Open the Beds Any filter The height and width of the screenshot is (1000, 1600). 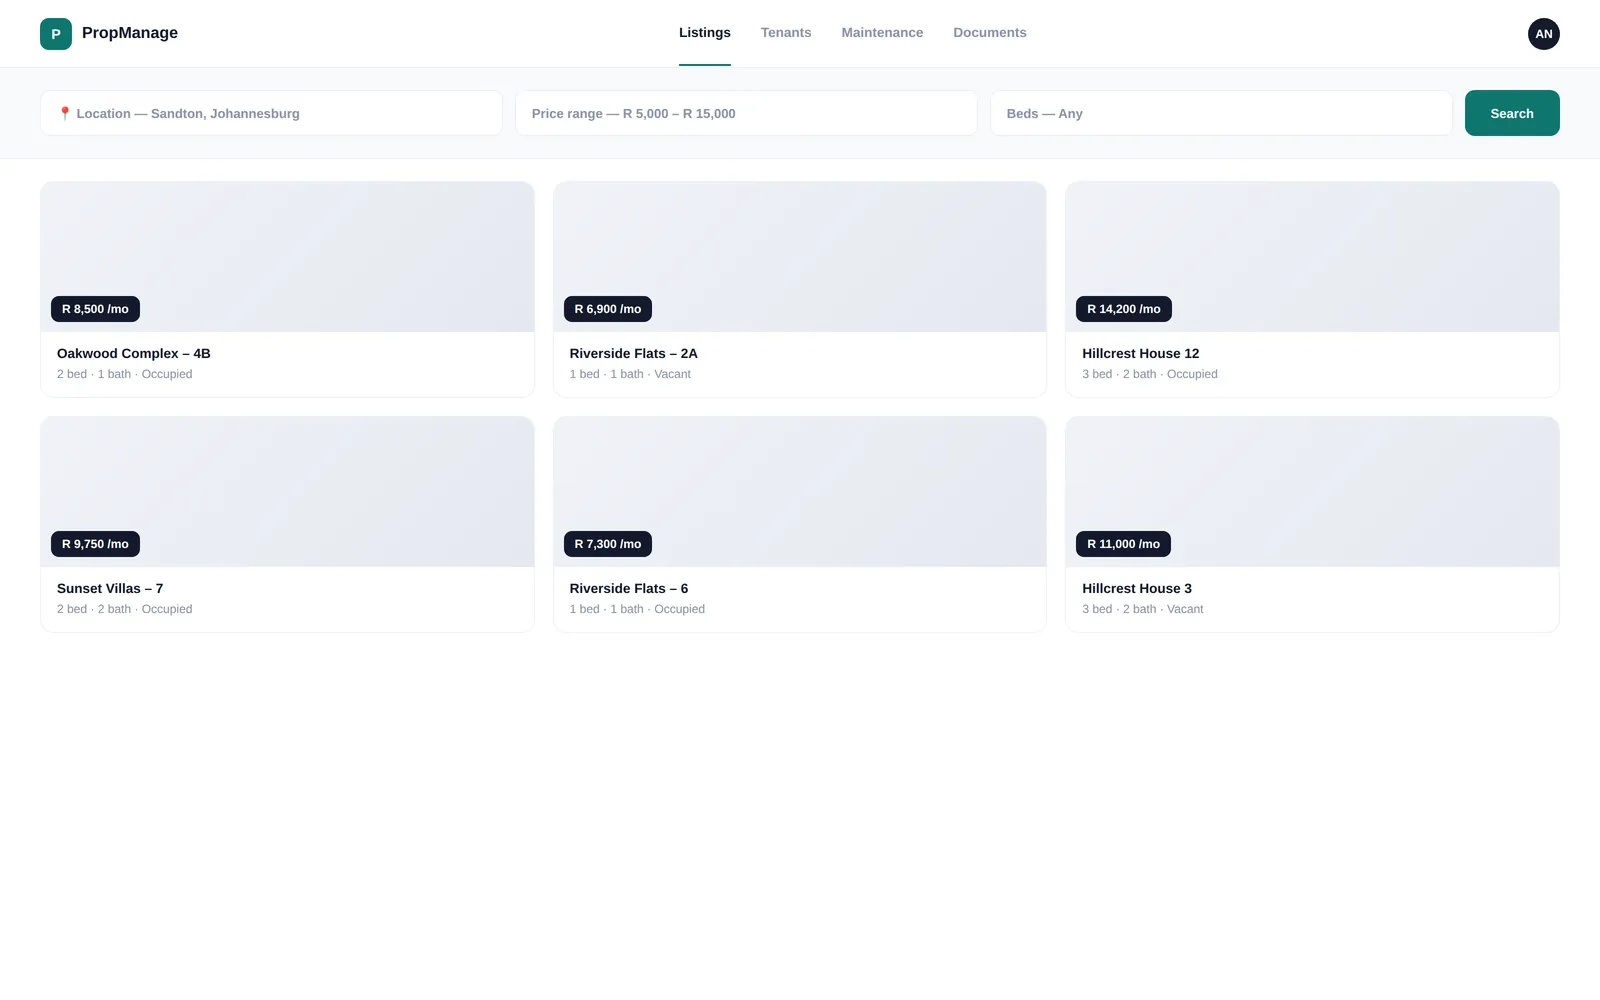pos(1221,113)
